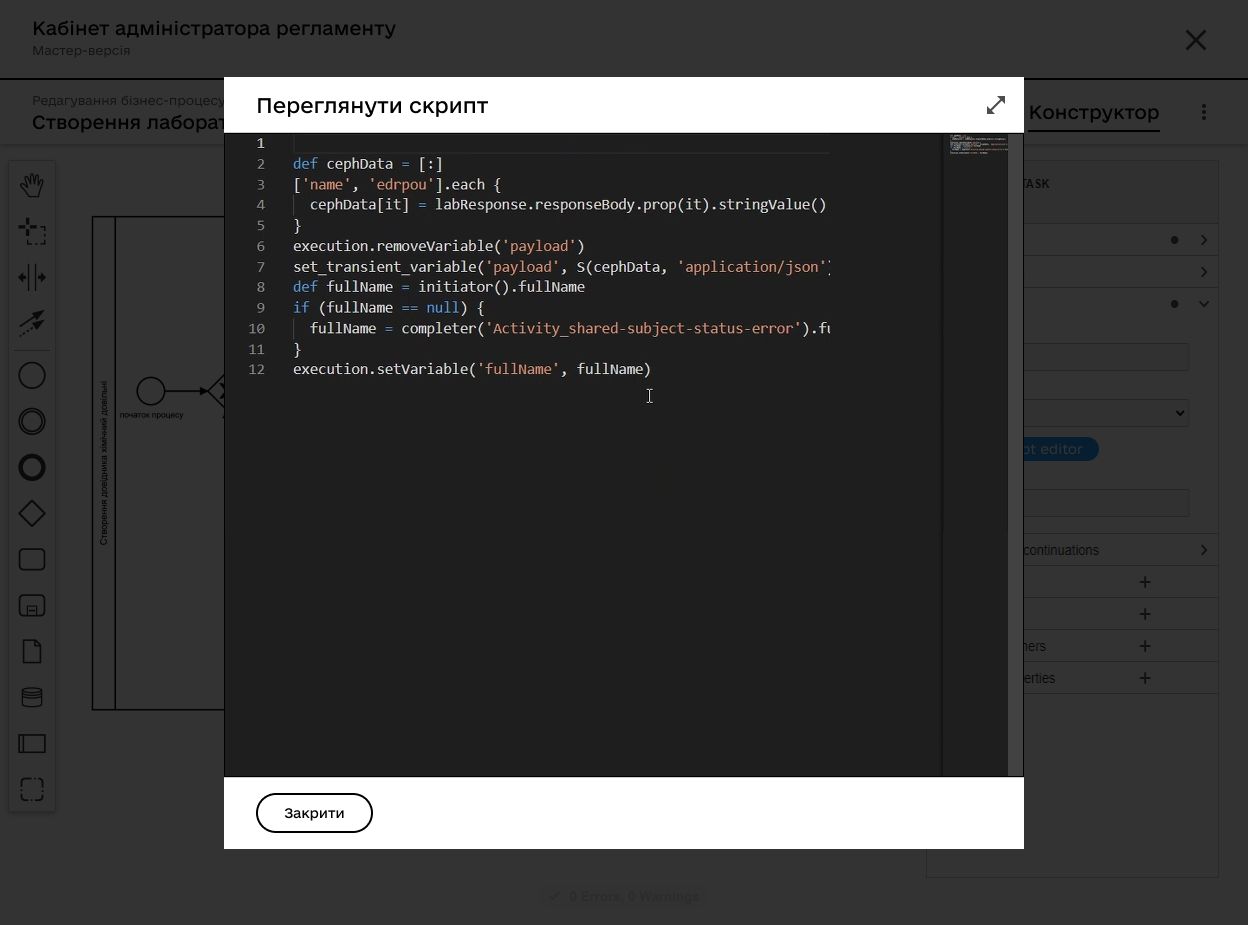Close the admin cabinet with the X
1248x925 pixels.
coord(1196,40)
